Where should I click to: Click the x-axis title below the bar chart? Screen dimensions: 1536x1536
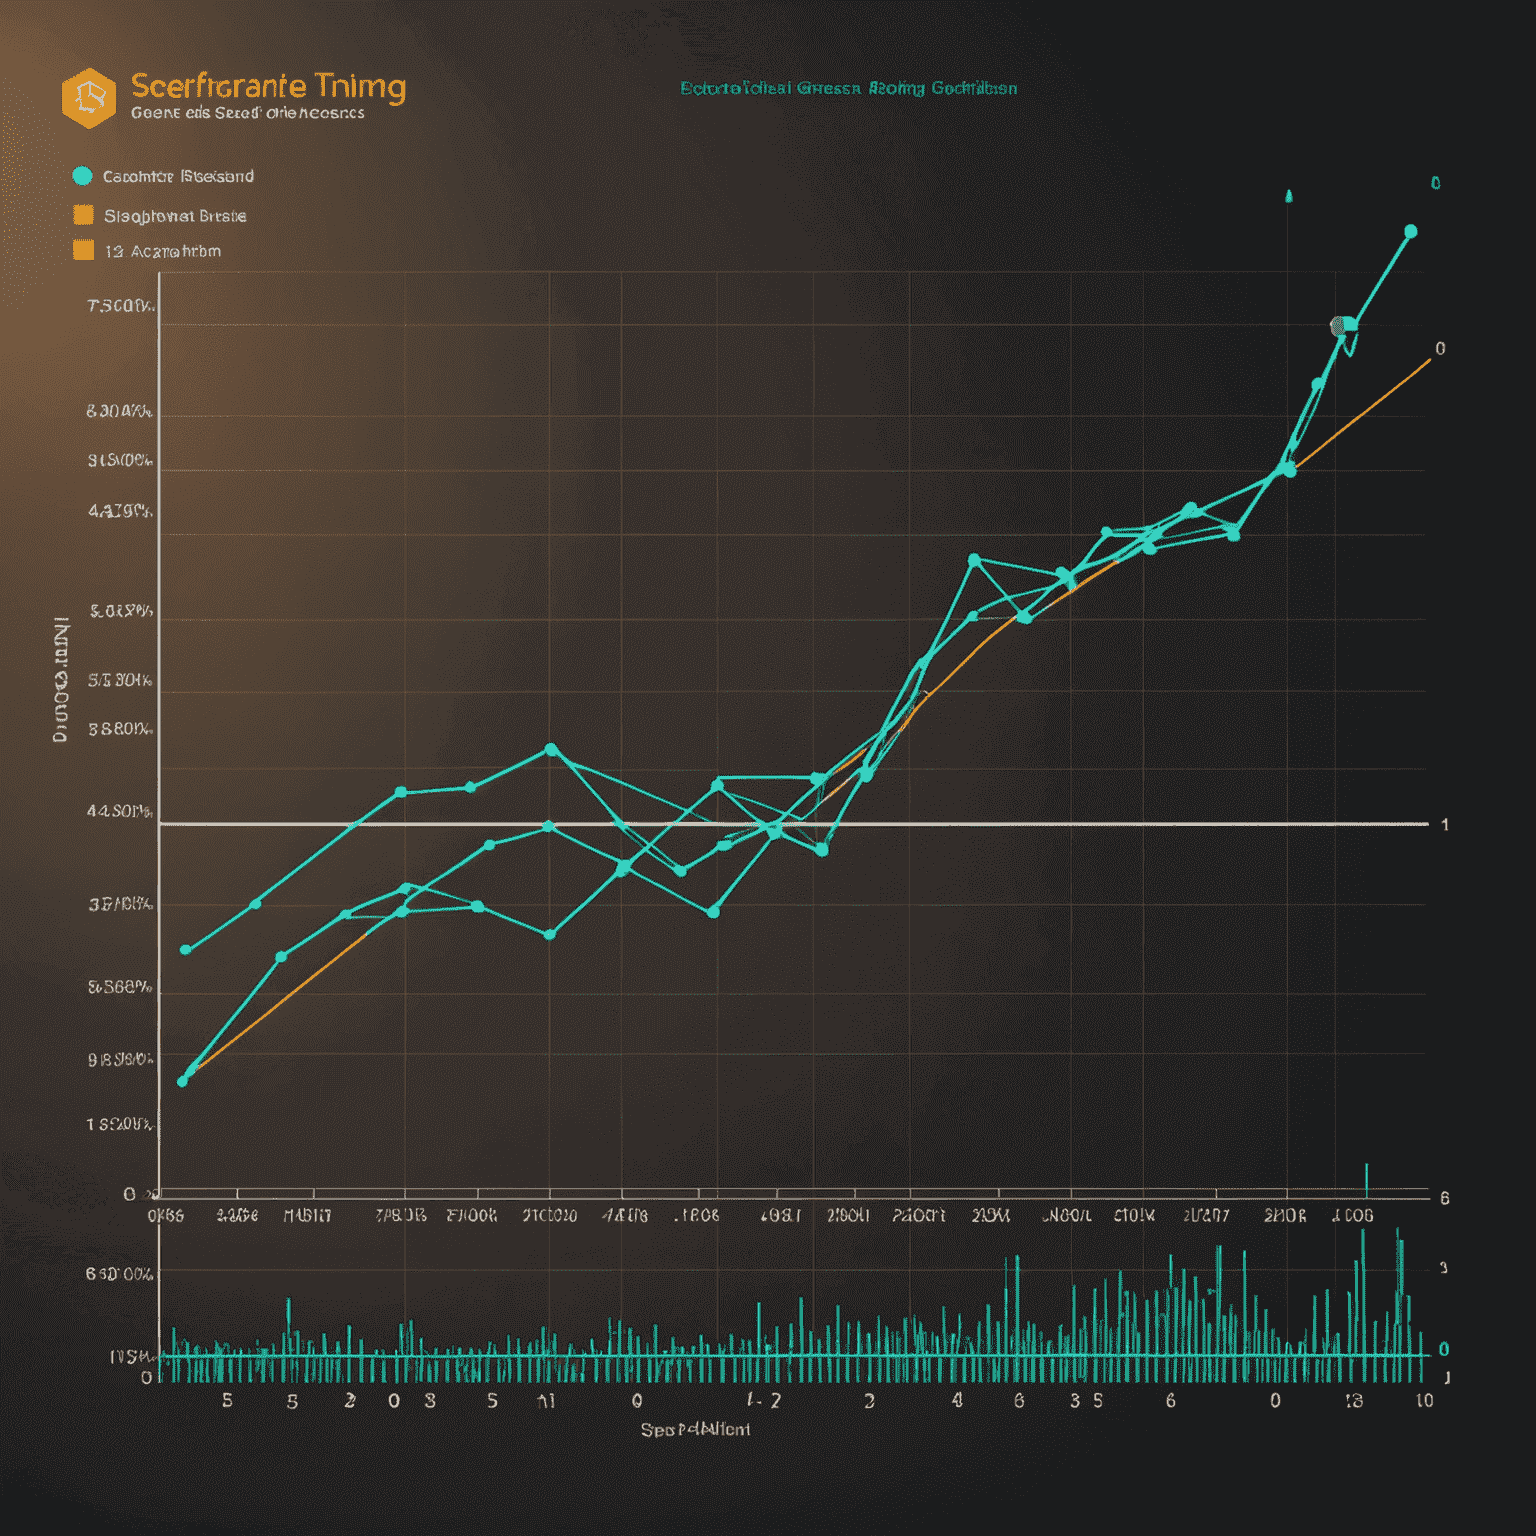click(695, 1430)
